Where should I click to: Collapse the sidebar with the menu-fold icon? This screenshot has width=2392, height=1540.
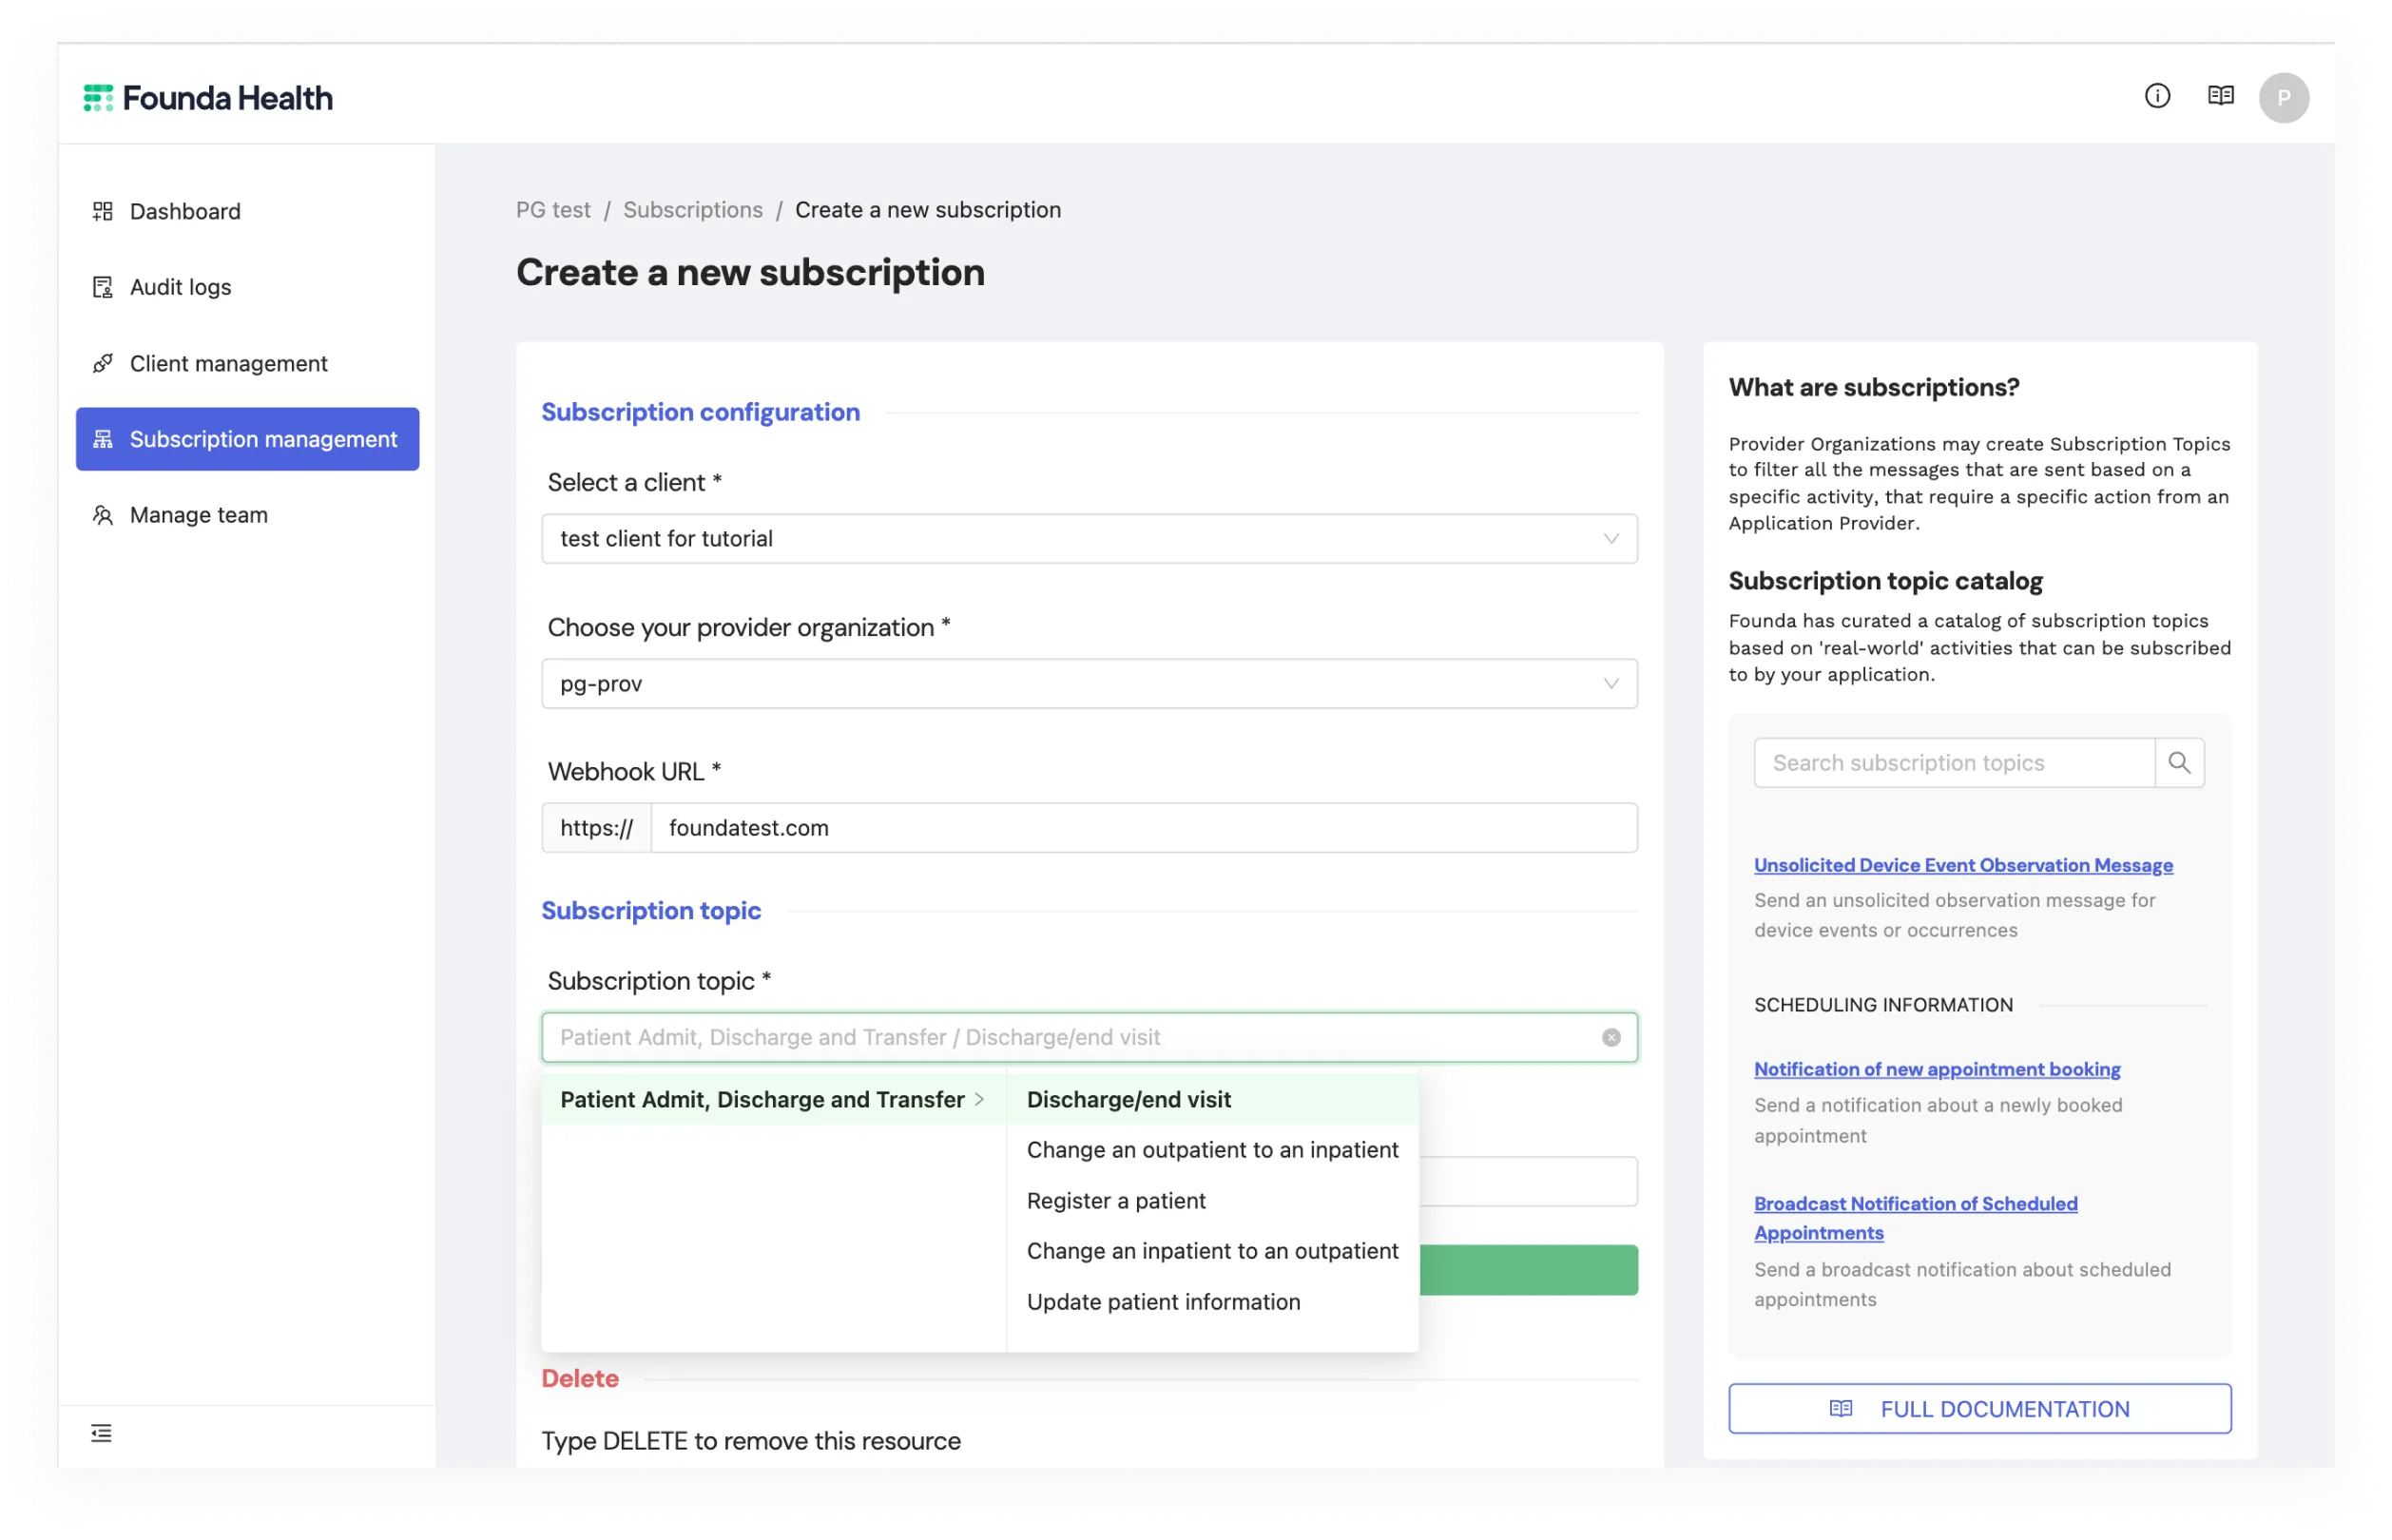(x=101, y=1432)
